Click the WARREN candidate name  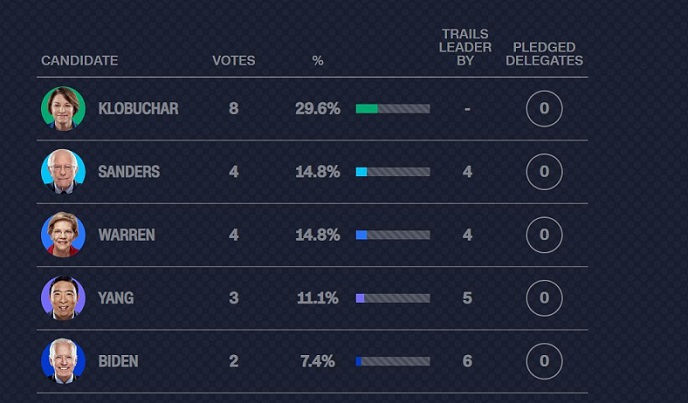pyautogui.click(x=126, y=234)
